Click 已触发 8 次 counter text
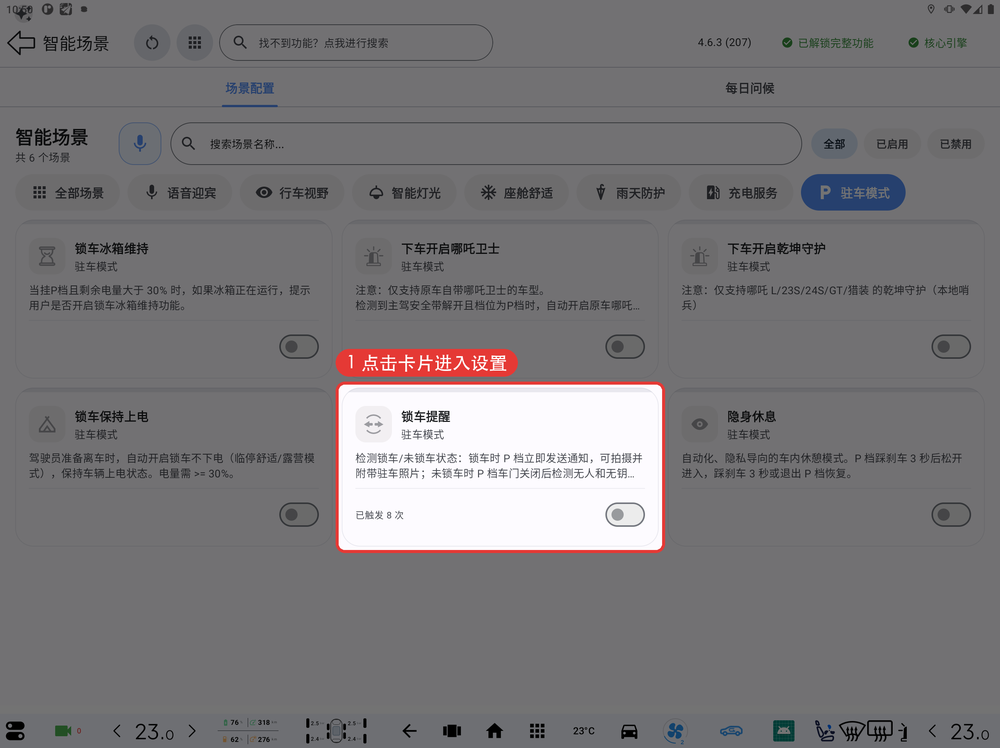 coord(379,515)
